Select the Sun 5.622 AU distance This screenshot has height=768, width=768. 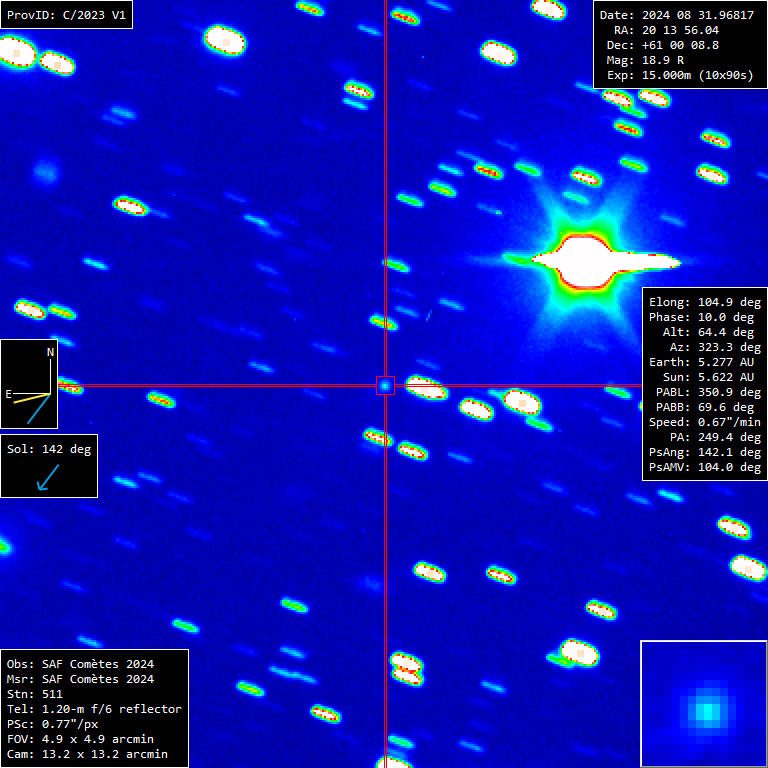pos(709,377)
